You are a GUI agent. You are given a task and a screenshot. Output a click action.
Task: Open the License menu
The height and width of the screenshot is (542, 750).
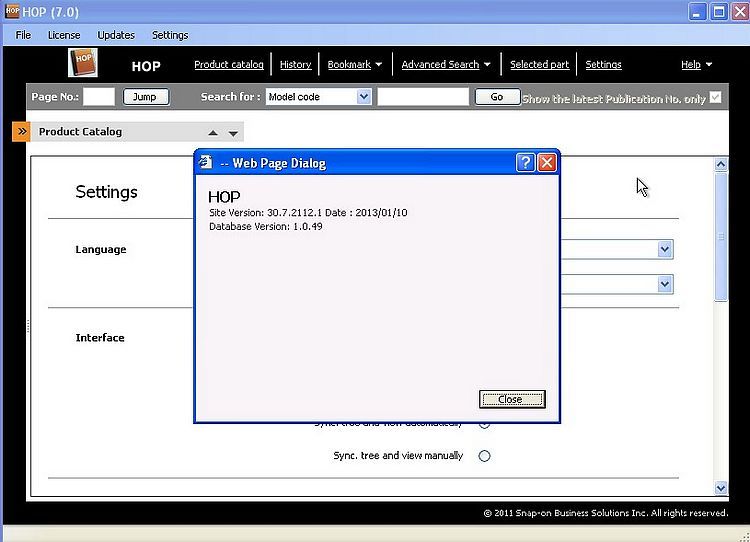(x=64, y=35)
